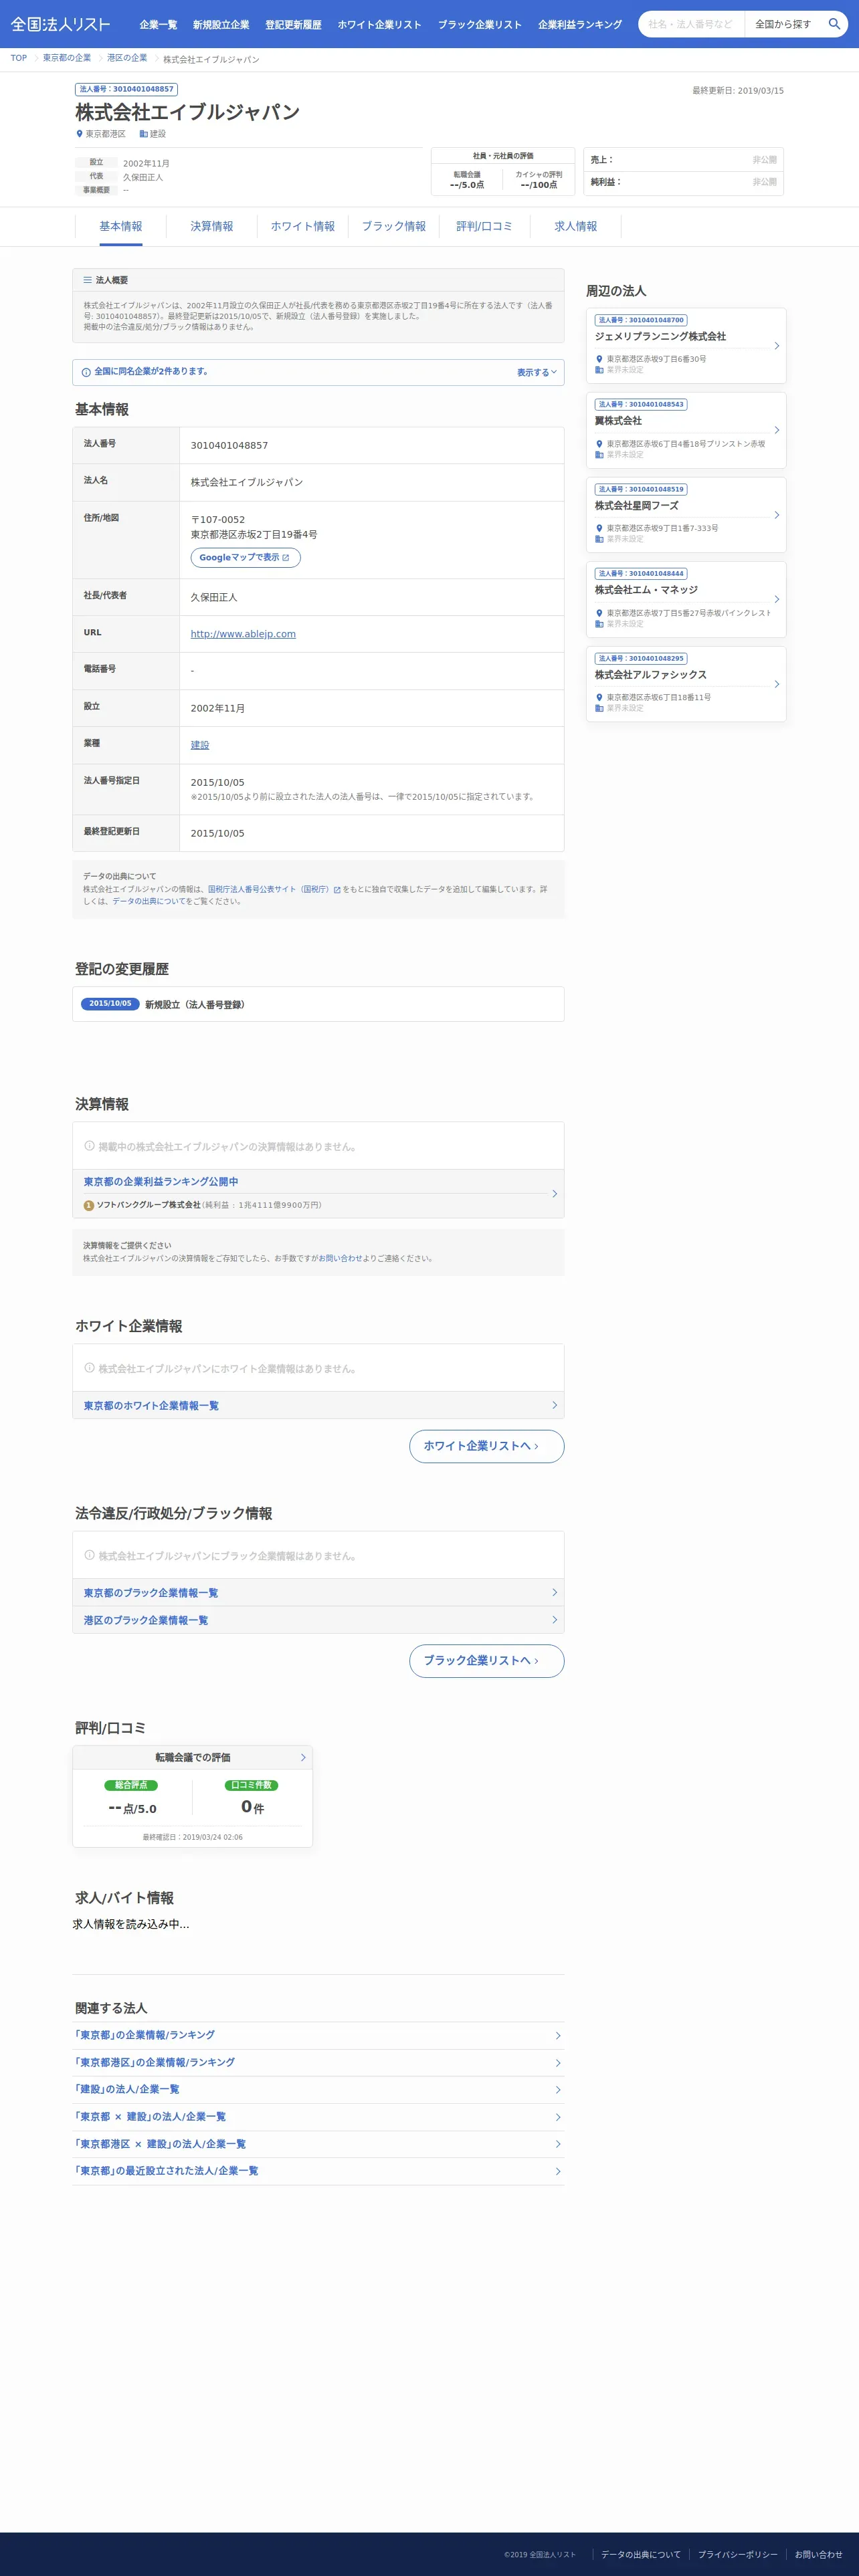Open 転職会議での評価 card header
Image resolution: width=859 pixels, height=2576 pixels.
coord(193,1758)
